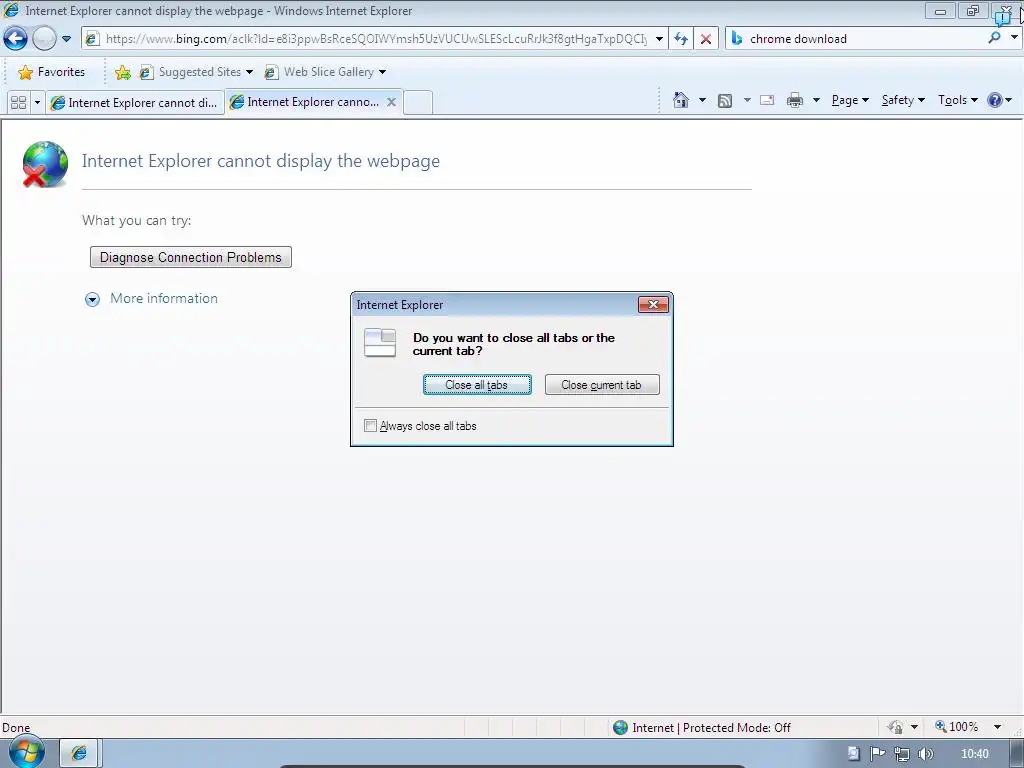Click the Forward navigation arrow
The image size is (1024, 768).
[44, 39]
